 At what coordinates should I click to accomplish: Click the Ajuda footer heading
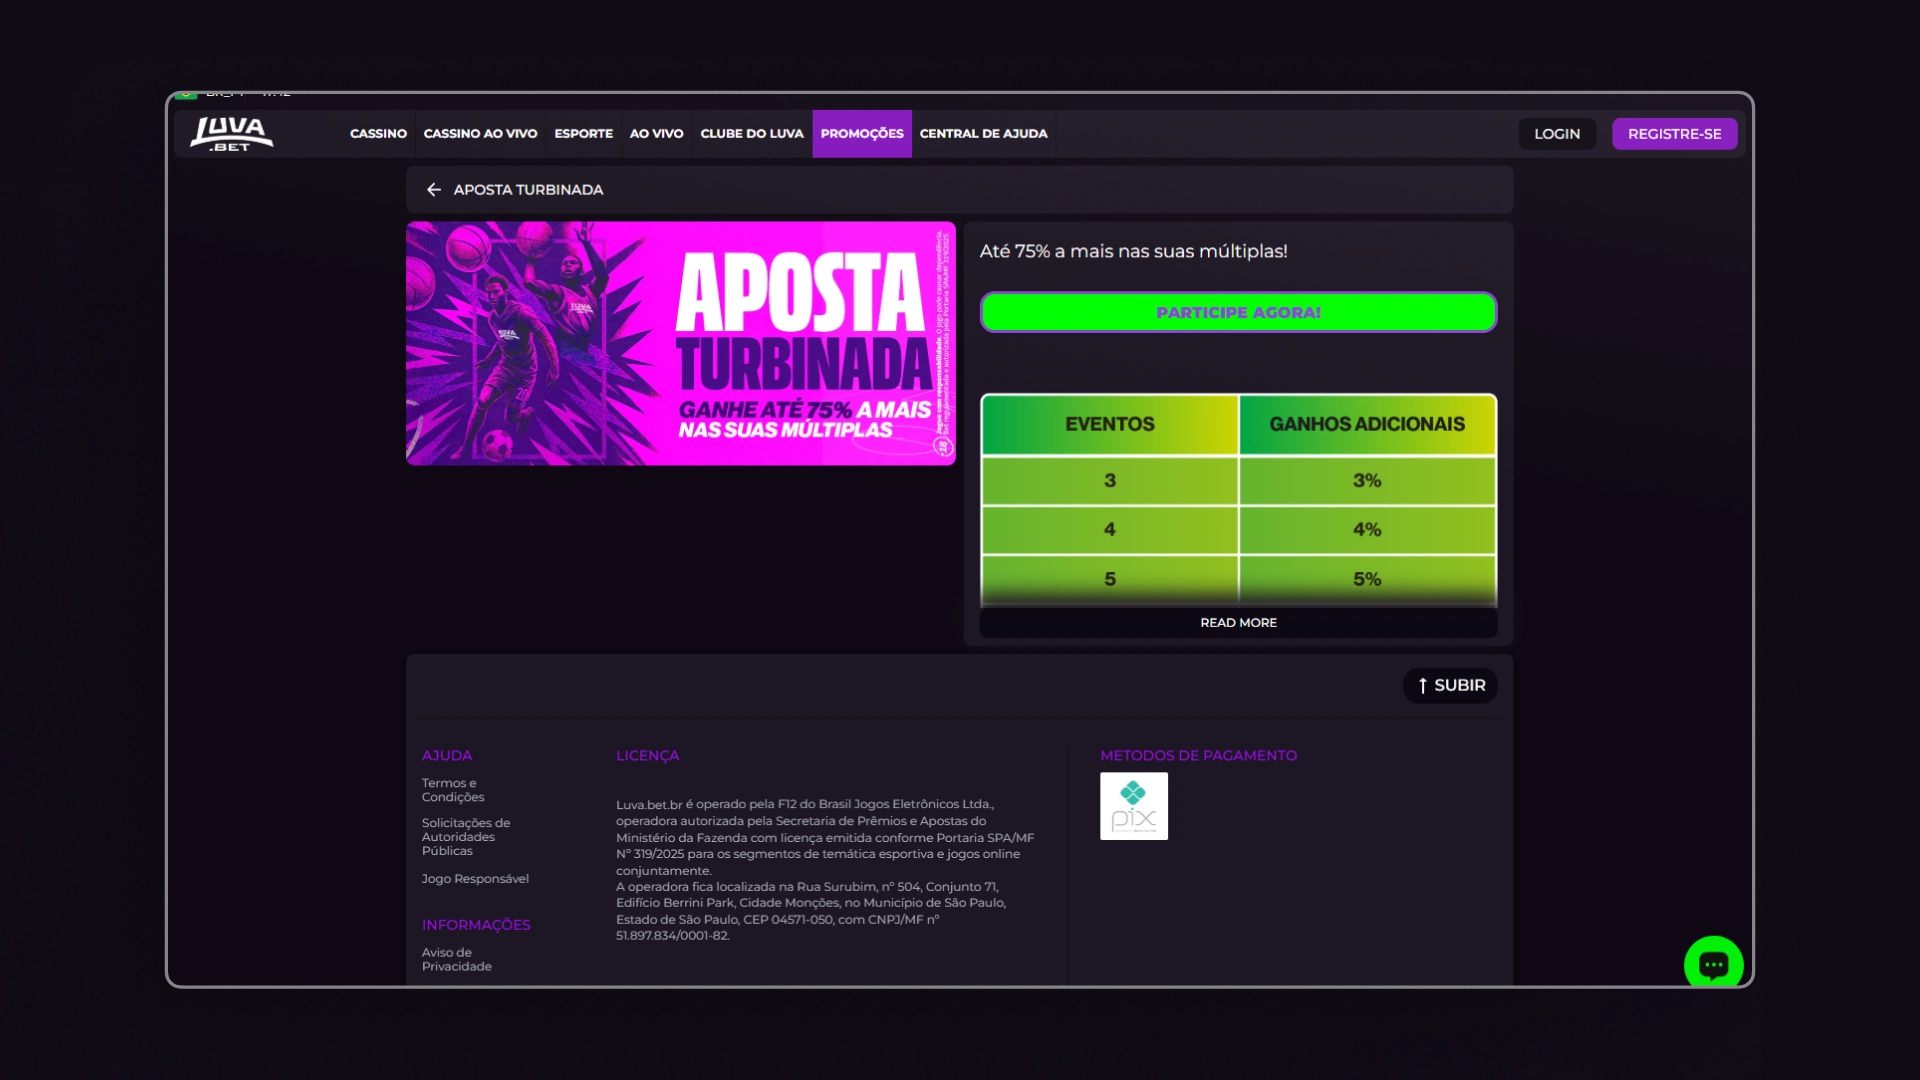pyautogui.click(x=447, y=756)
